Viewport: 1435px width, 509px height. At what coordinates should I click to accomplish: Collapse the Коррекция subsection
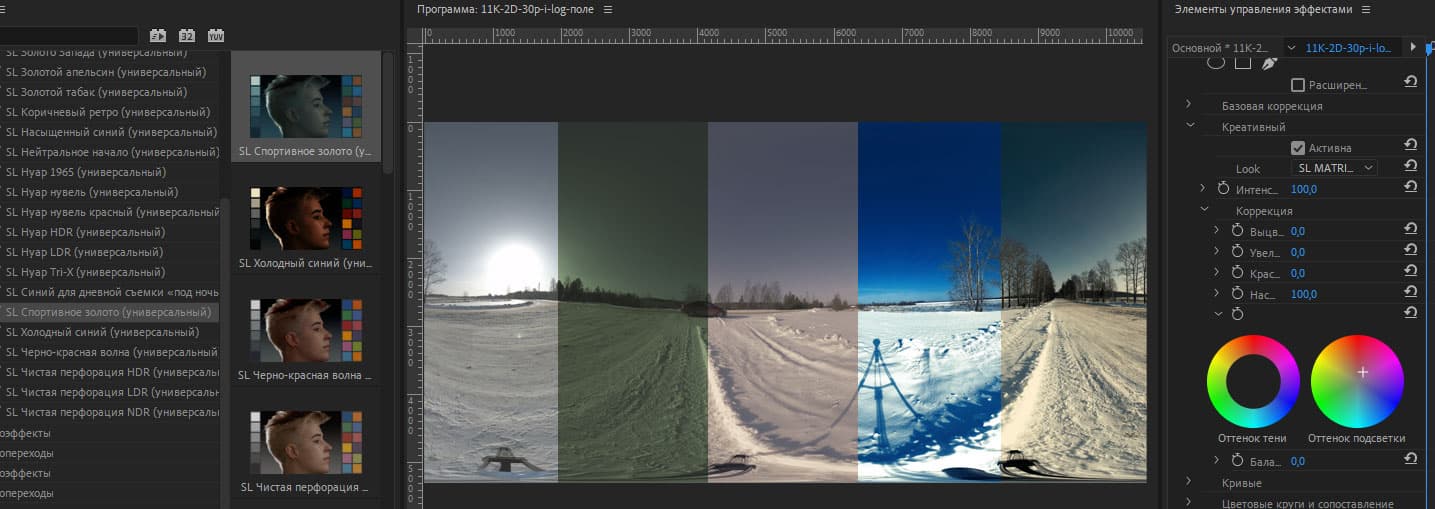1204,210
